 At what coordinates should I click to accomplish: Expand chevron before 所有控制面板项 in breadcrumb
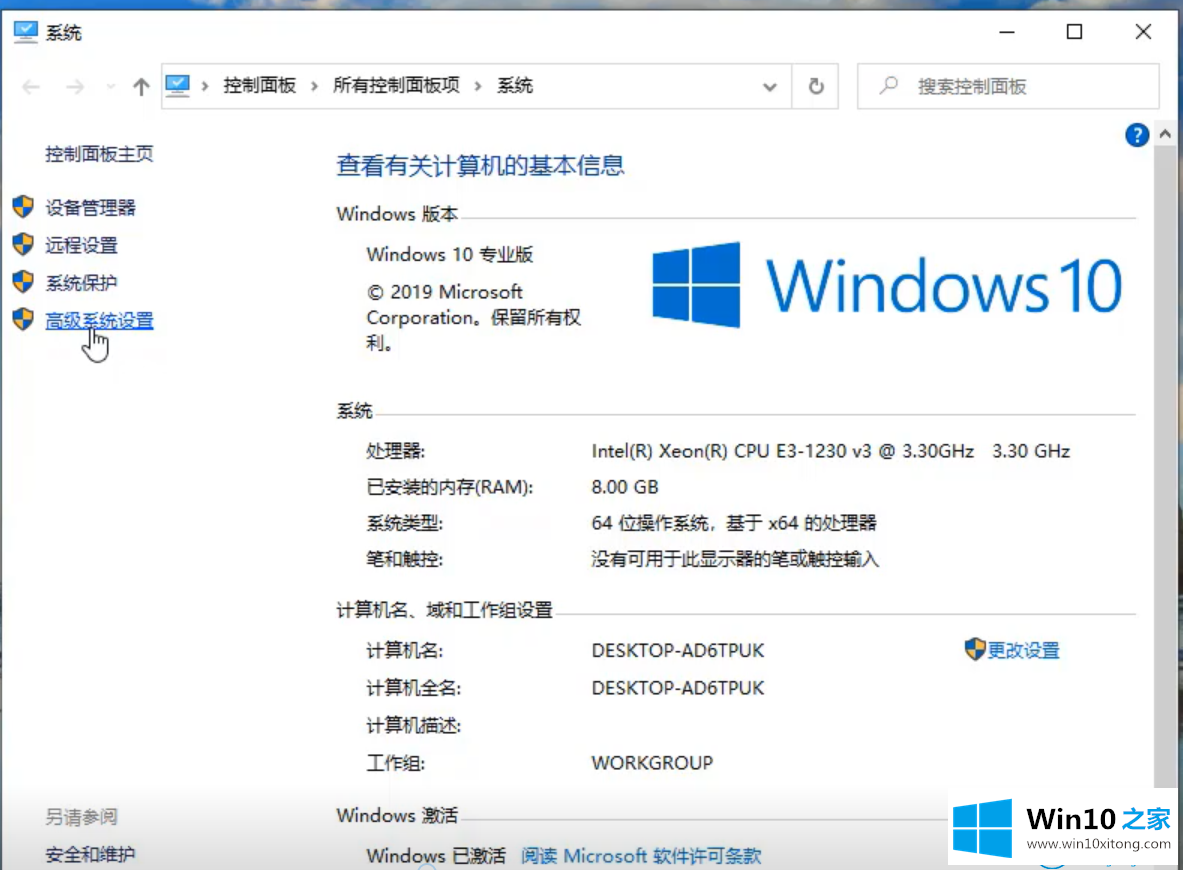[x=314, y=86]
